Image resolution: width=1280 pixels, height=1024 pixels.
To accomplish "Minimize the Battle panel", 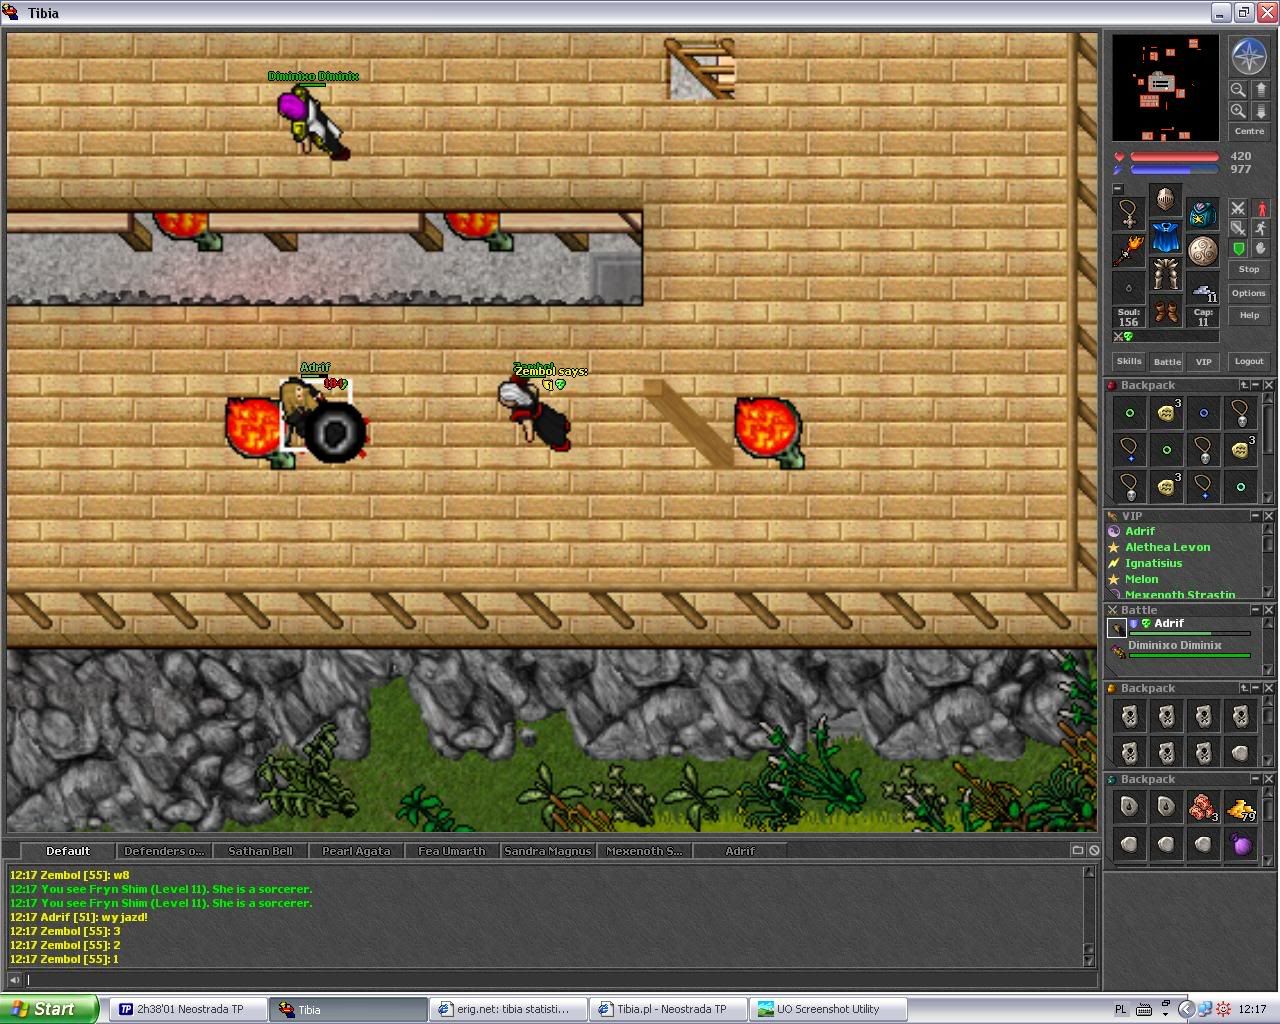I will (1256, 610).
